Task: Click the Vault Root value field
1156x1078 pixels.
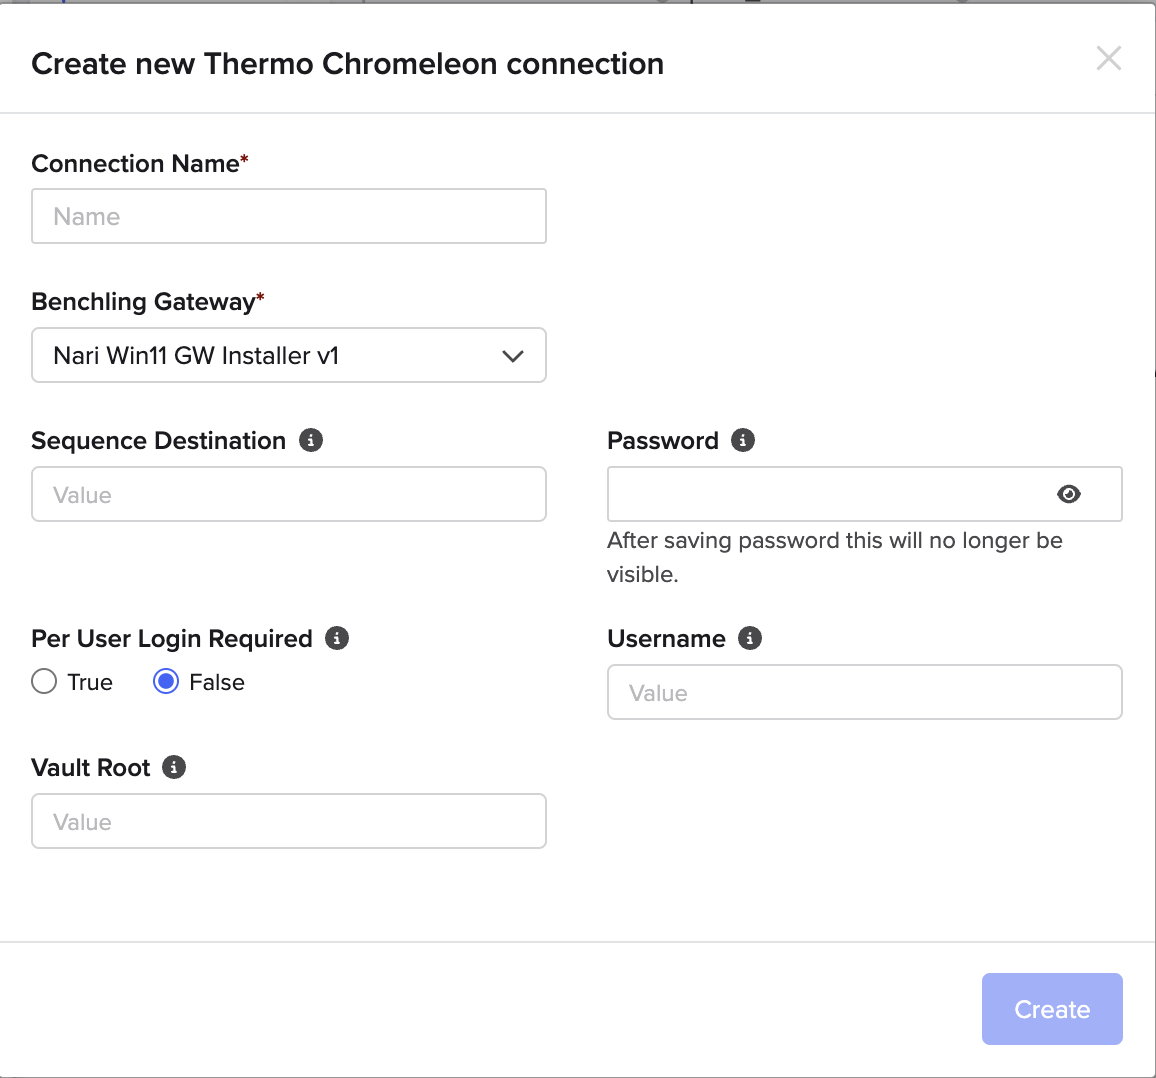Action: pyautogui.click(x=289, y=821)
